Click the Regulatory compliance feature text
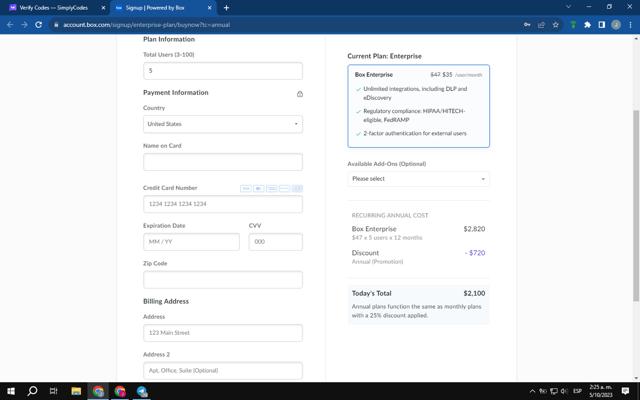 pos(414,116)
